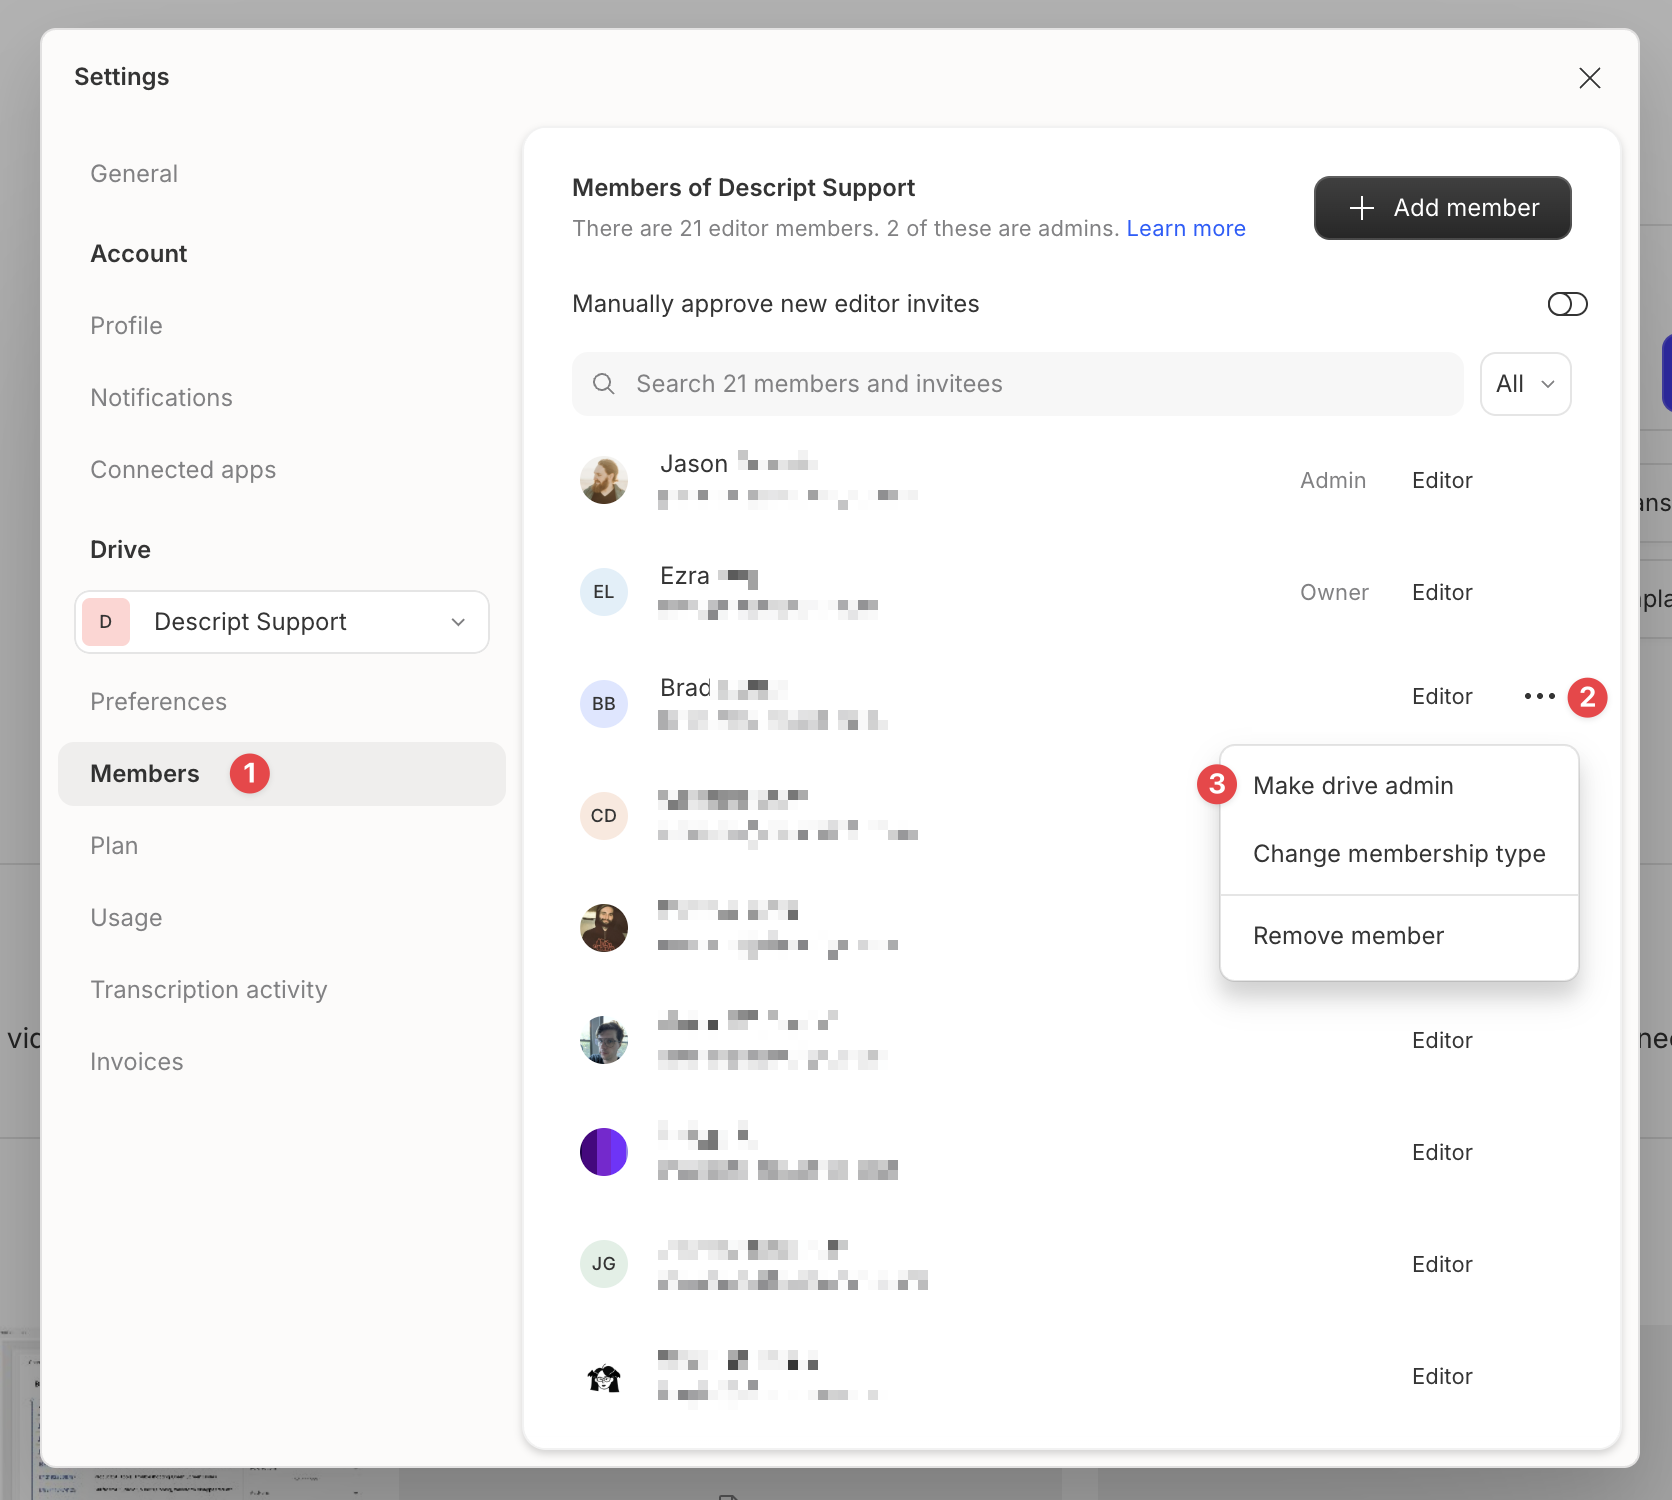Go to the Invoices section

click(x=137, y=1062)
